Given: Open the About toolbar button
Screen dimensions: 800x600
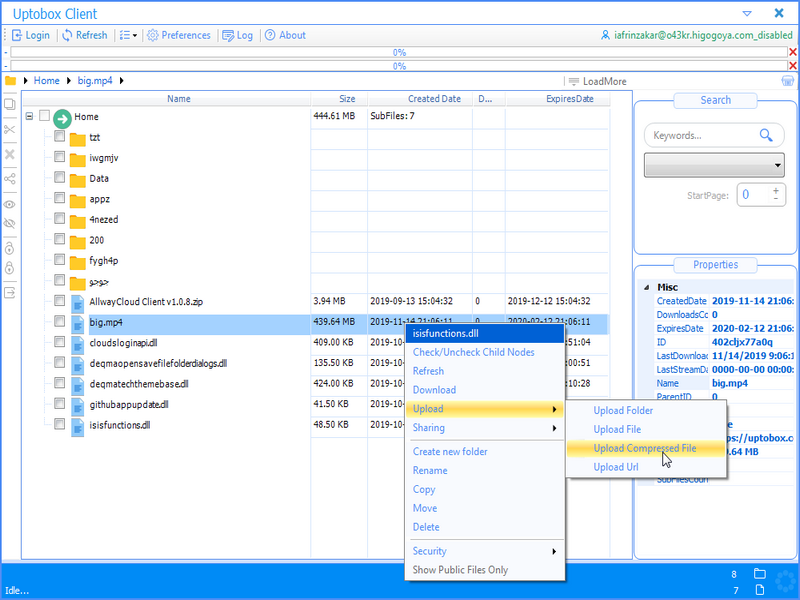Looking at the screenshot, I should pyautogui.click(x=285, y=35).
